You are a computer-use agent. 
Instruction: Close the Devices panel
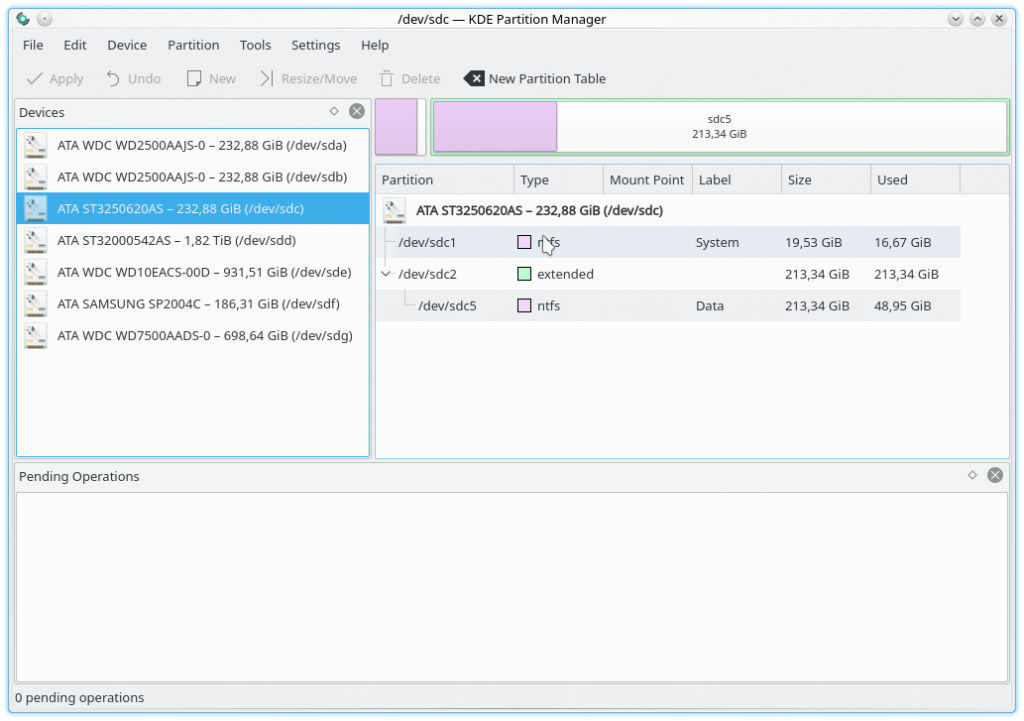point(357,112)
